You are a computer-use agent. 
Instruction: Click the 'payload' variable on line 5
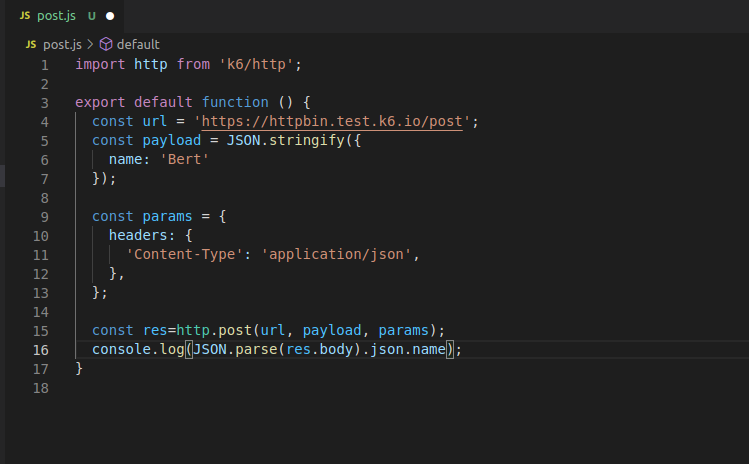click(x=171, y=140)
